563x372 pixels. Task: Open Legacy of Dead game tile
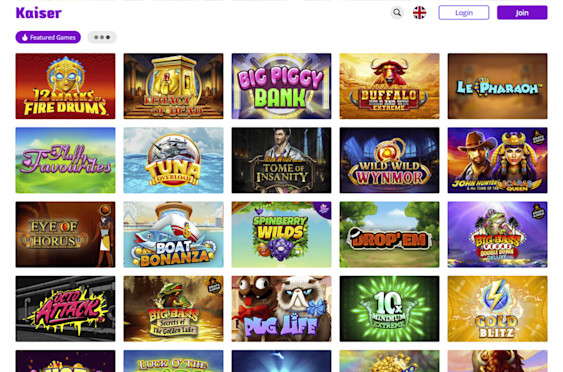point(173,86)
